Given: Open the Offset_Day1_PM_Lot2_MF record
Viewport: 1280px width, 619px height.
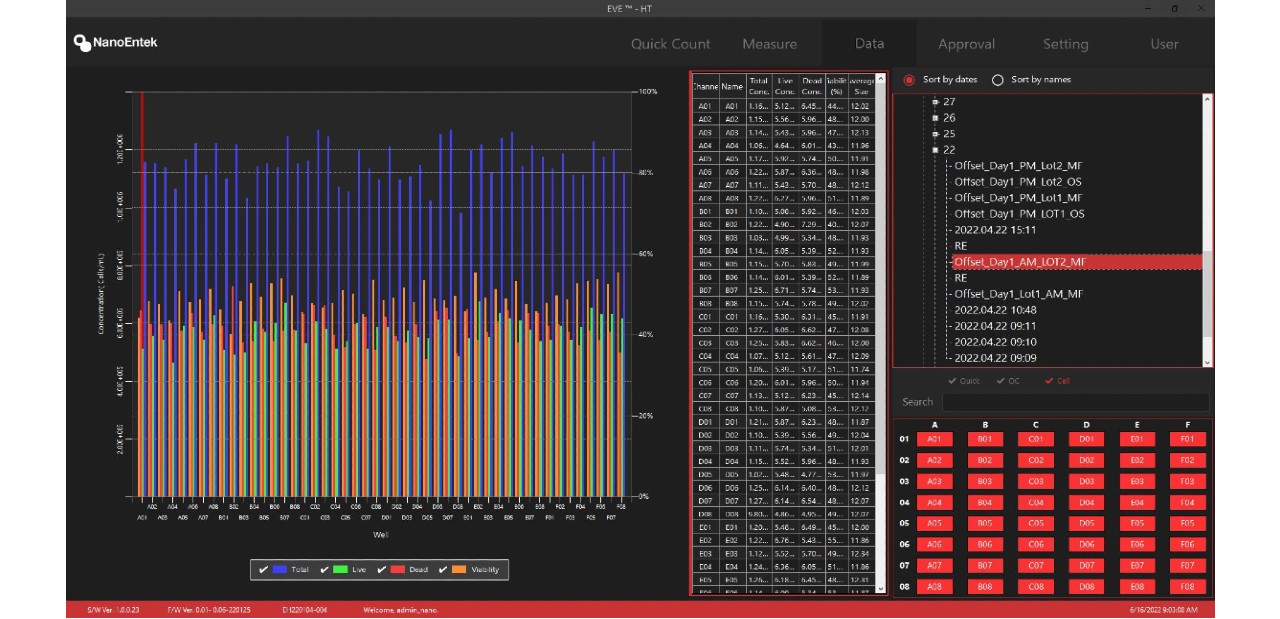Looking at the screenshot, I should (1017, 166).
